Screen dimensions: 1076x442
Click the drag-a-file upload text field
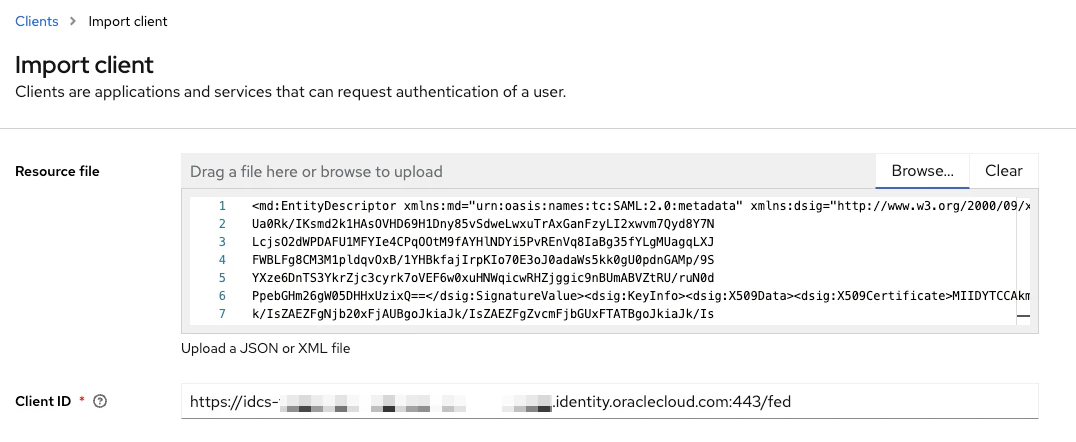click(x=528, y=171)
